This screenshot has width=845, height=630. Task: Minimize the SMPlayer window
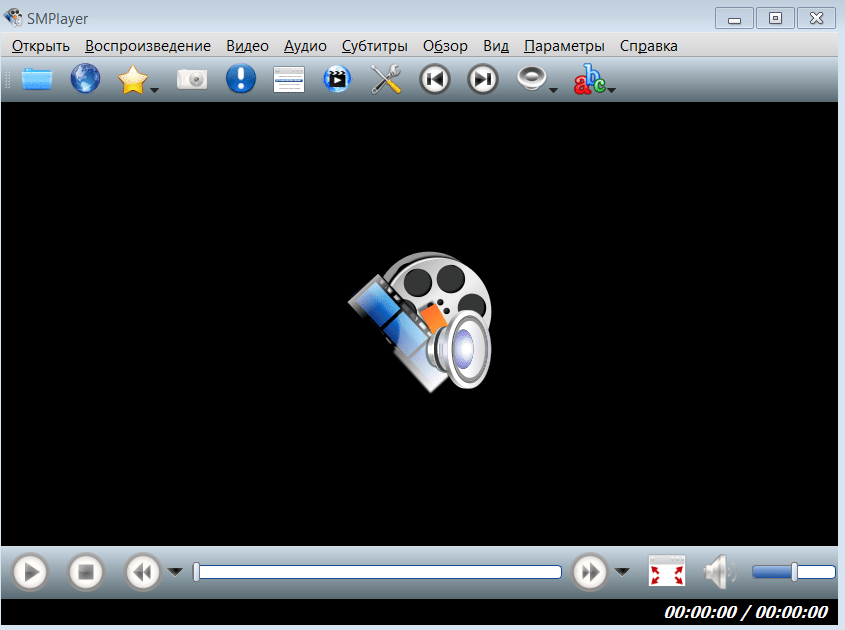click(734, 19)
